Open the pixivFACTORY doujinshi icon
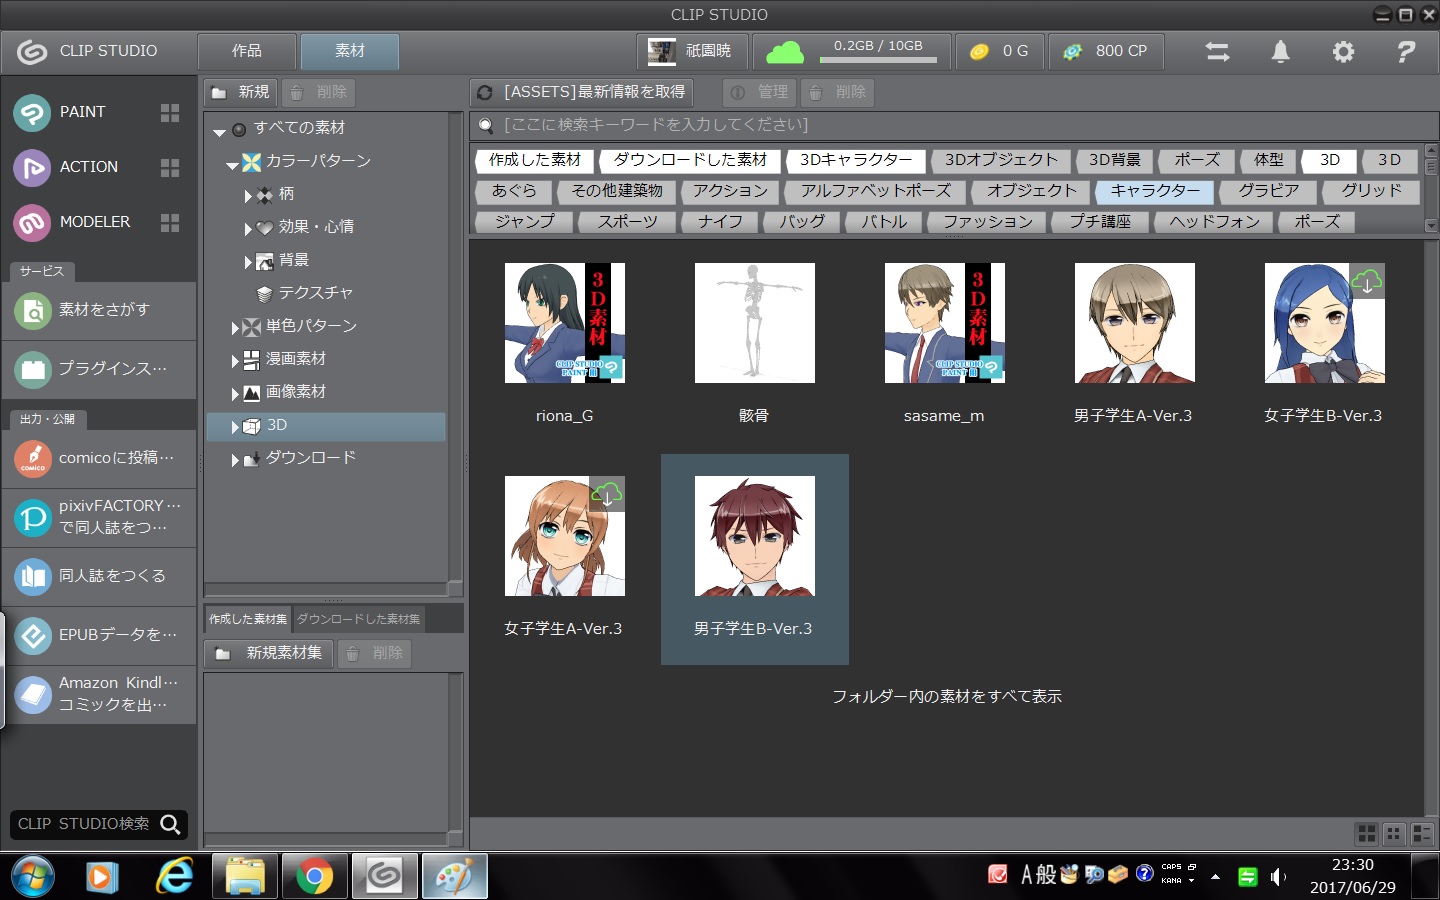The image size is (1440, 900). [33, 517]
